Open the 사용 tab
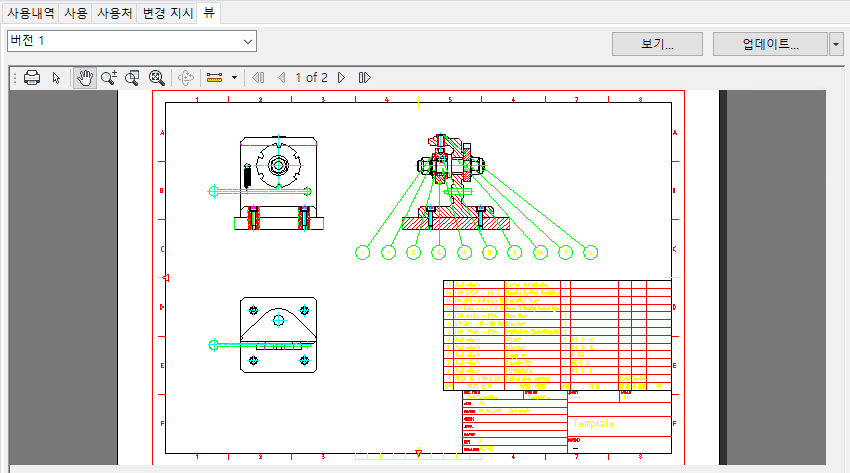The width and height of the screenshot is (850, 473). click(75, 13)
